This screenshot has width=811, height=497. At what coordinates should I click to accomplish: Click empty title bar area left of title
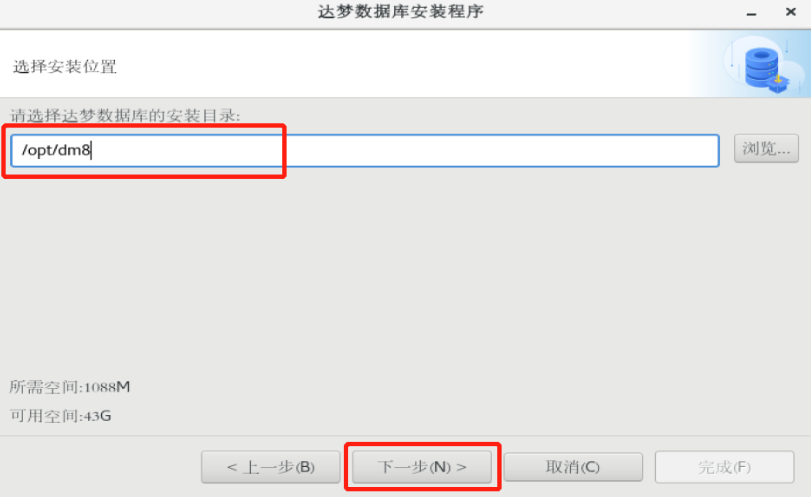coord(155,12)
